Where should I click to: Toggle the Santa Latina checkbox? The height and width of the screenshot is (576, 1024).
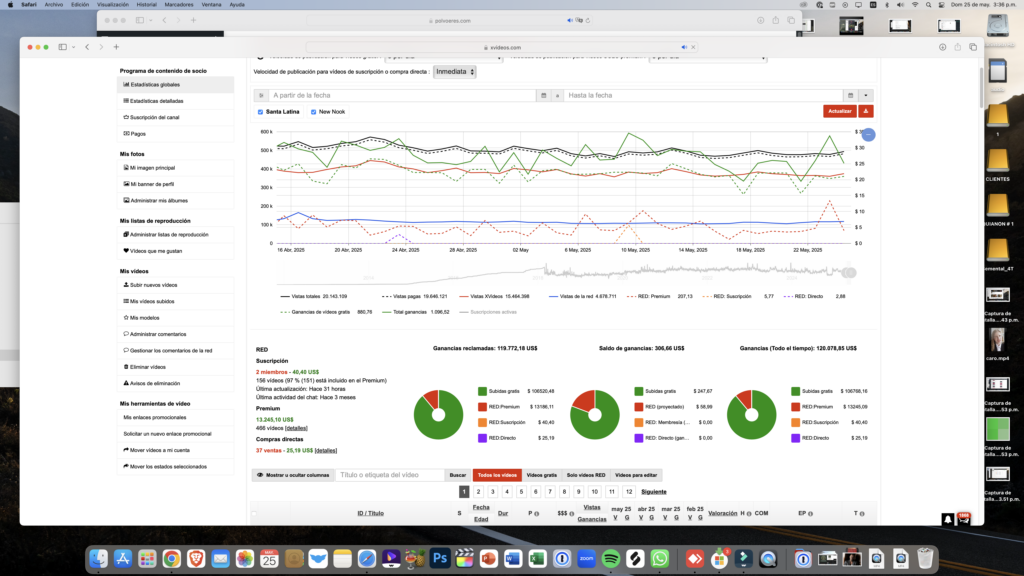click(261, 112)
